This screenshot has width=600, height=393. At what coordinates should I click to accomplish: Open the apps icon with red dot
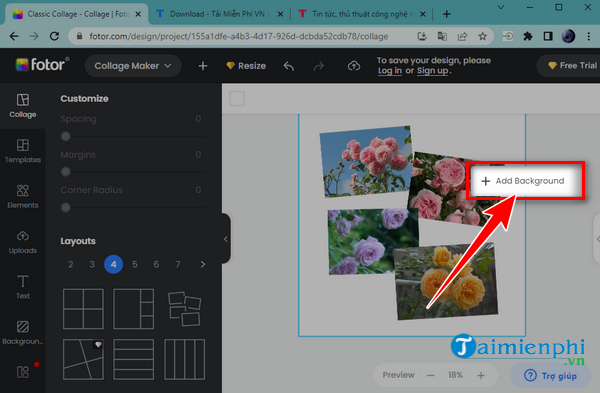tap(23, 372)
